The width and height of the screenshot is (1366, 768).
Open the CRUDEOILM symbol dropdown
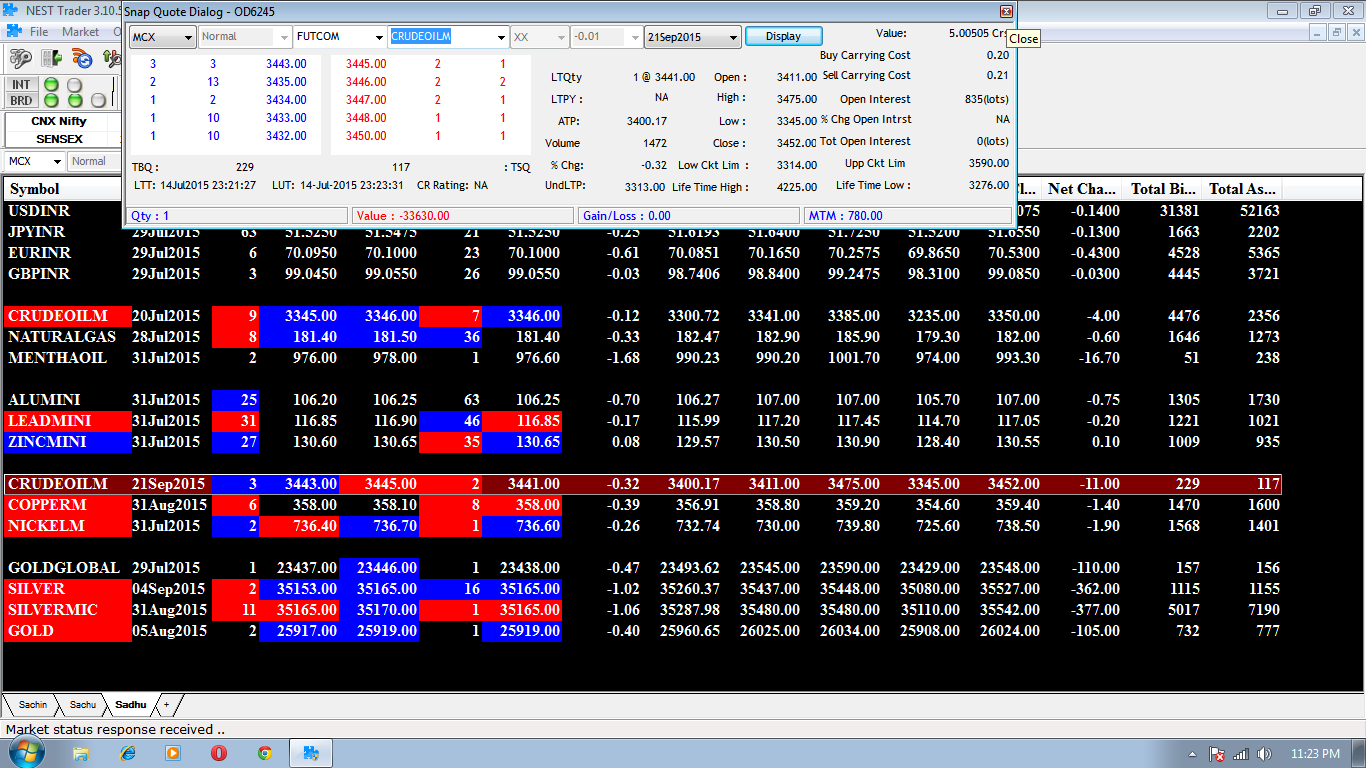pos(447,37)
